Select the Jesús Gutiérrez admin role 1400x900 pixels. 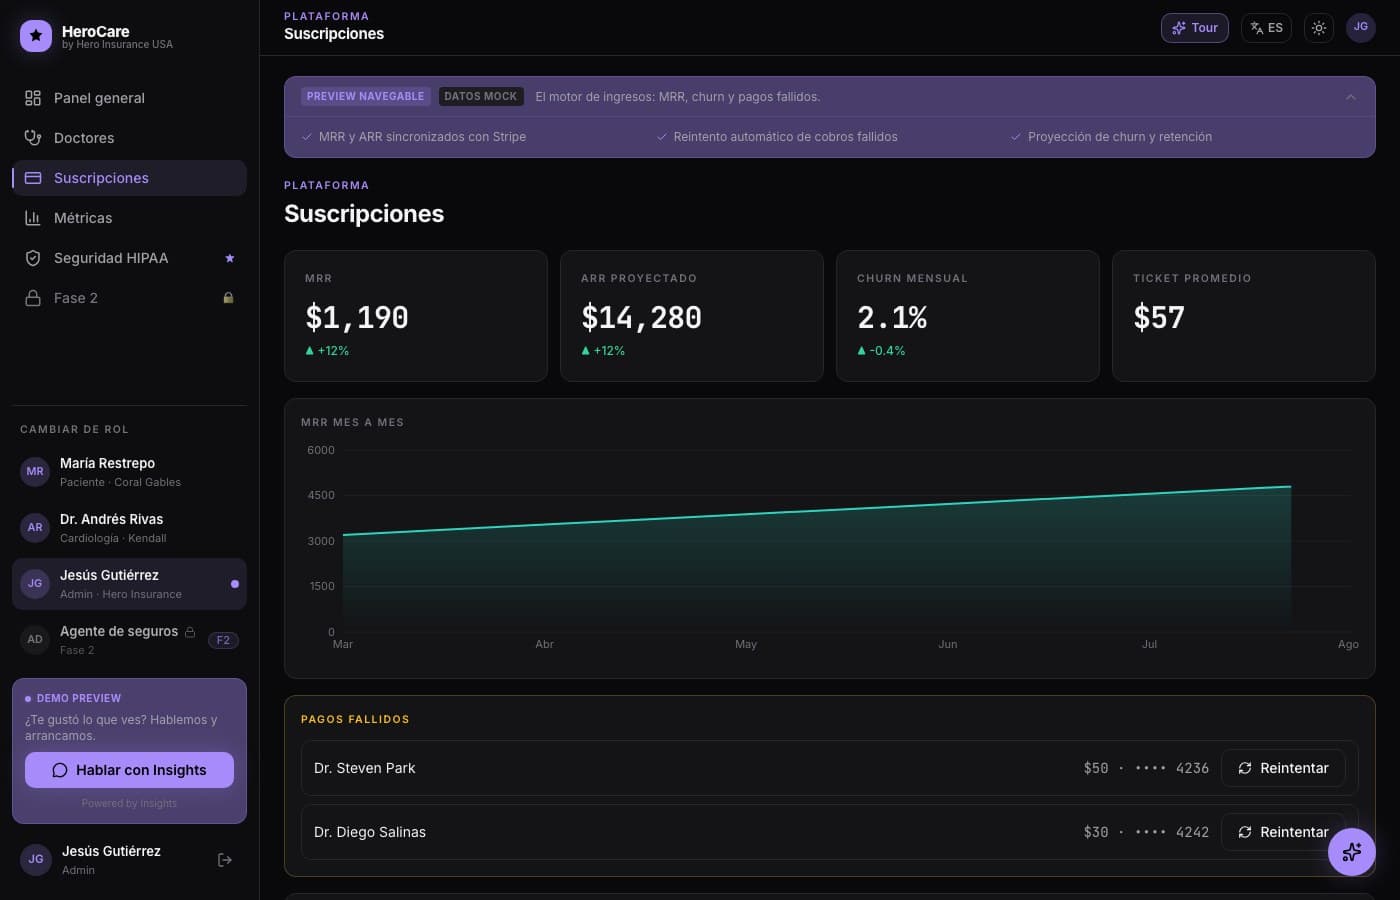point(129,584)
